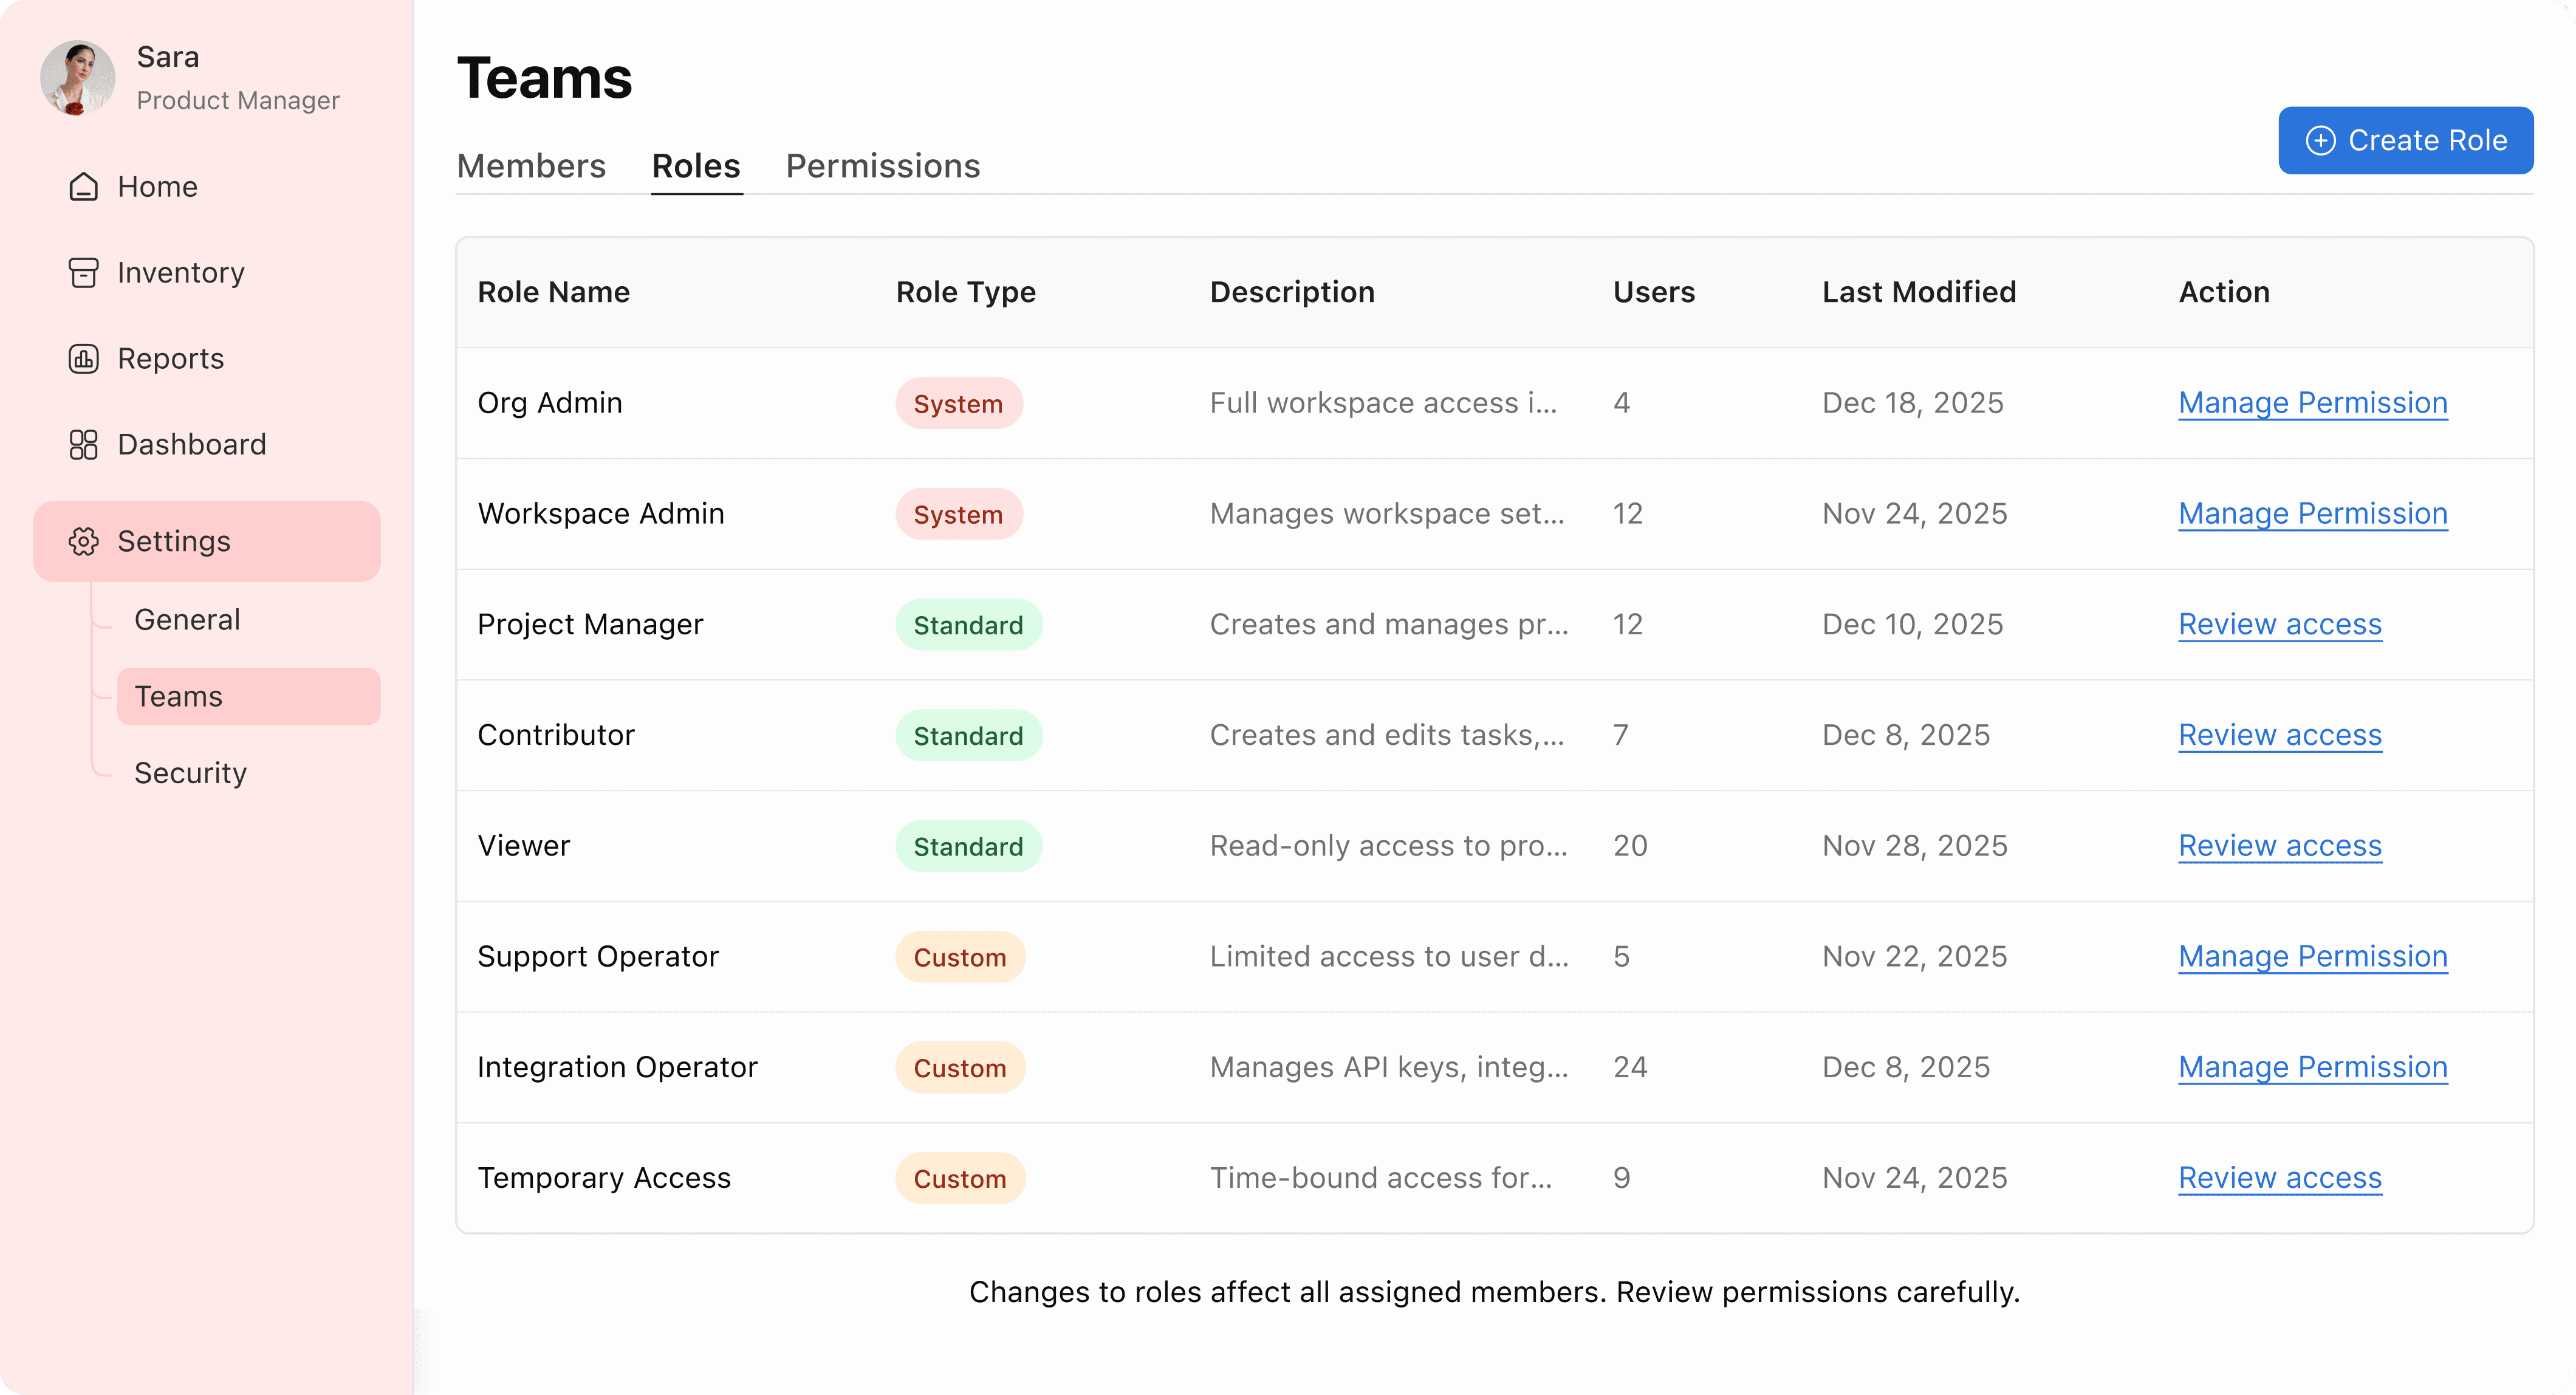The width and height of the screenshot is (2576, 1395).
Task: Select the Roles tab
Action: pos(696,166)
